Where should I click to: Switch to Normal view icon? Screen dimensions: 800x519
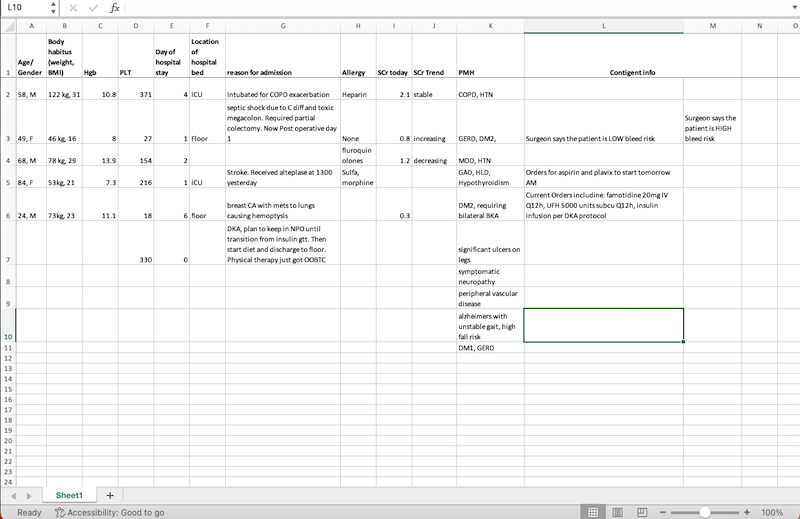593,512
